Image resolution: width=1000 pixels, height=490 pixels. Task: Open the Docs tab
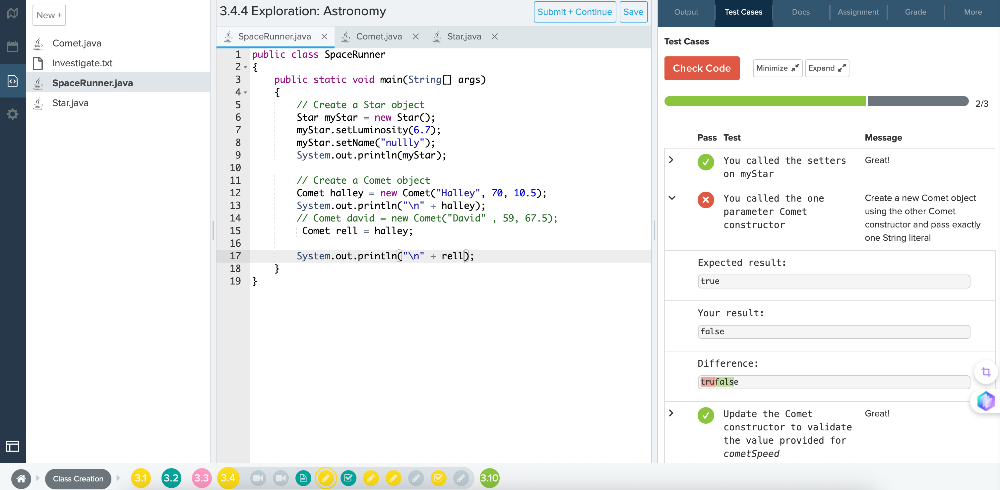click(x=801, y=12)
